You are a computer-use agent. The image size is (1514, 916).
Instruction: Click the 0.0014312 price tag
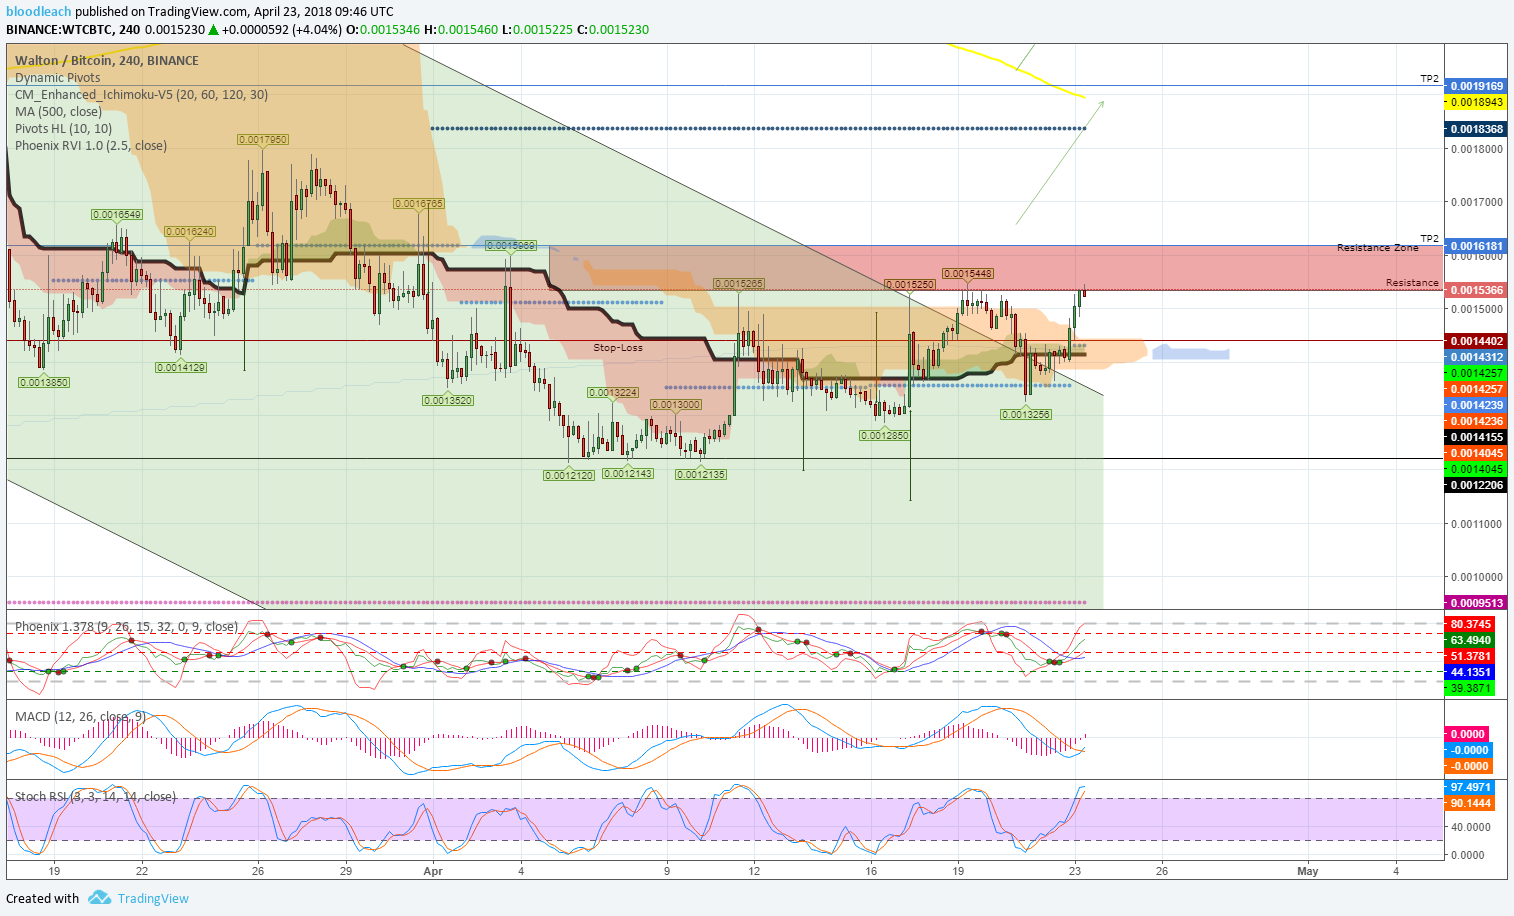click(x=1476, y=357)
